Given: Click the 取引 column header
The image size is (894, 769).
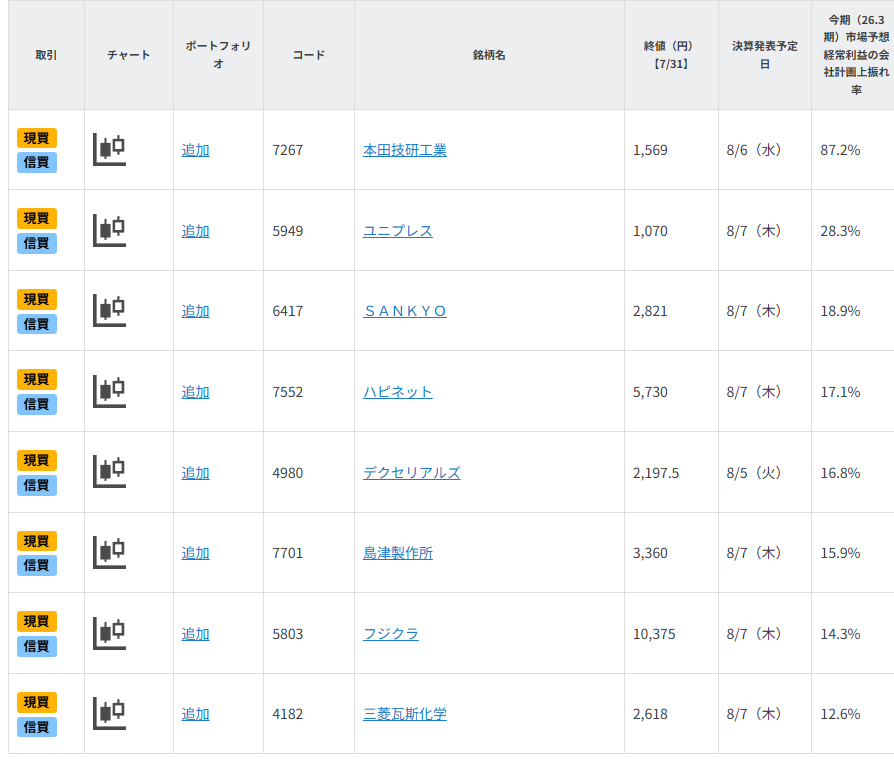Looking at the screenshot, I should [x=46, y=55].
